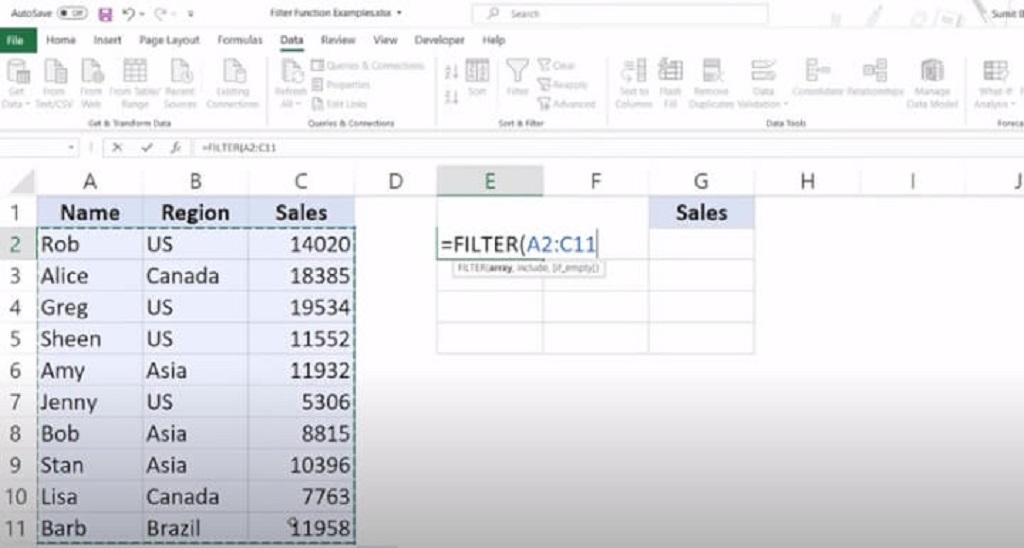Open the Undo history dropdown arrow

pyautogui.click(x=142, y=14)
